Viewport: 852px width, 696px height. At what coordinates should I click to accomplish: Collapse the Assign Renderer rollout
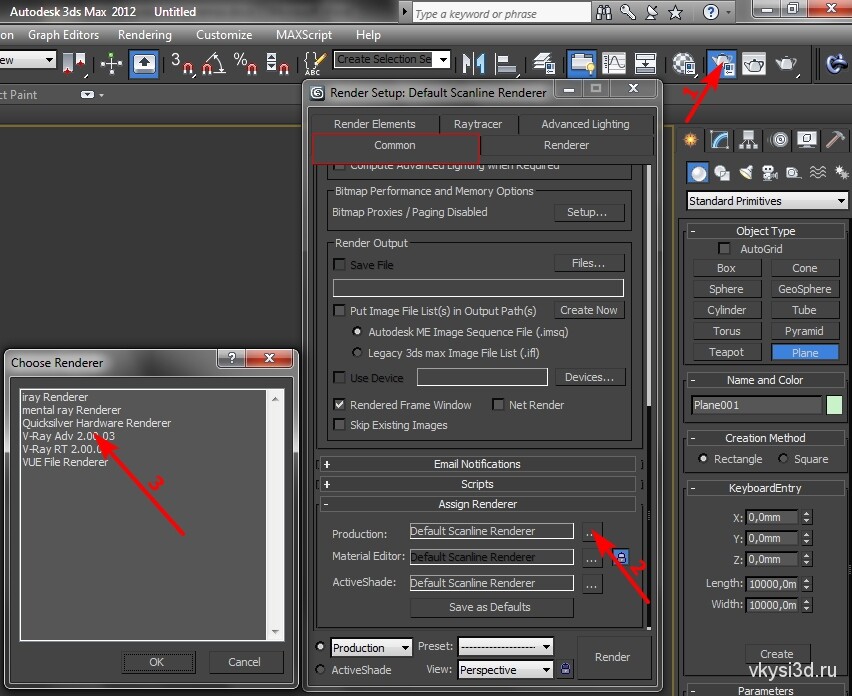(477, 504)
